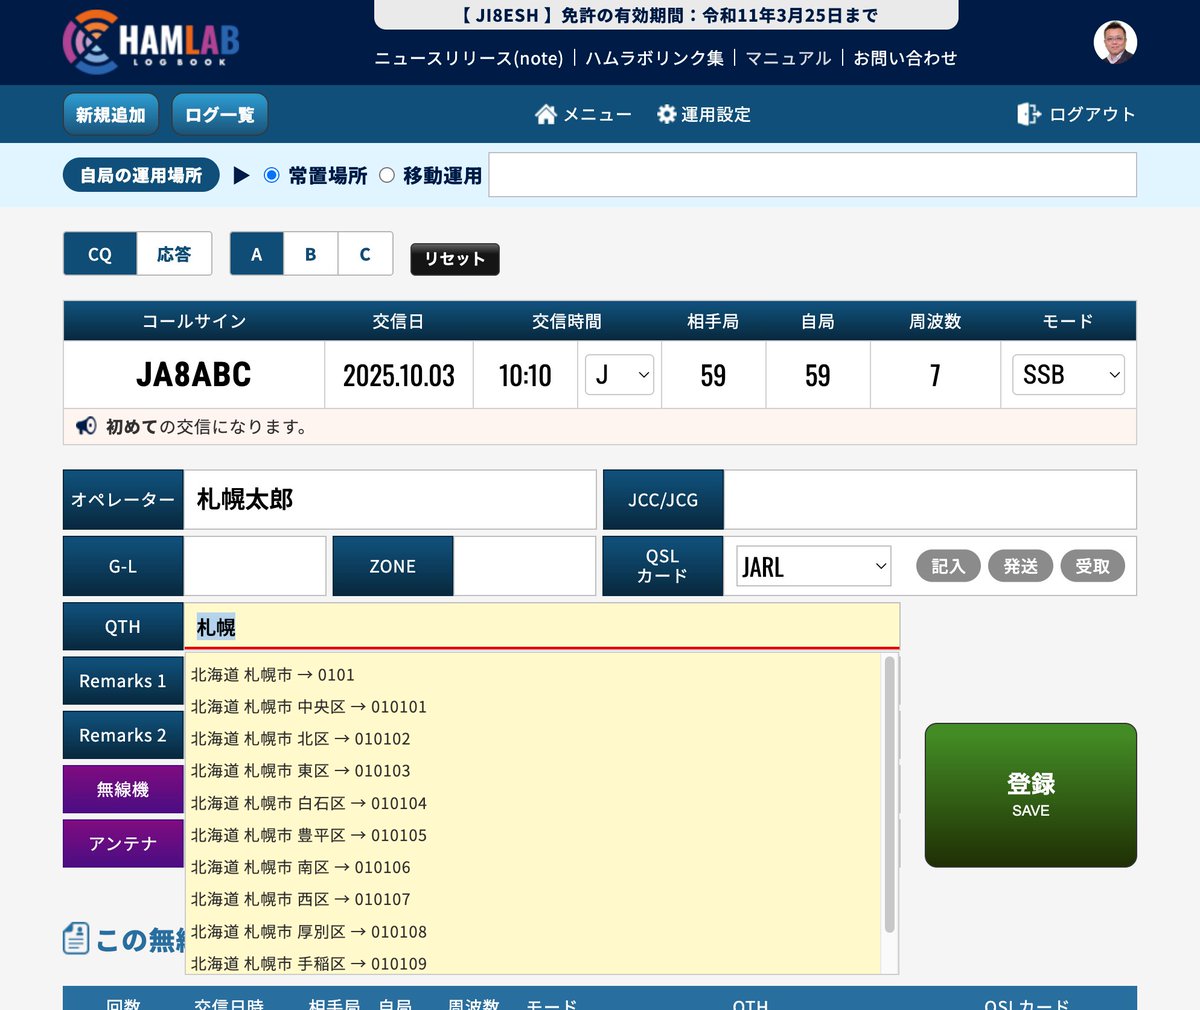This screenshot has height=1010, width=1200.
Task: Click the 移動運用 location input field
Action: [812, 175]
